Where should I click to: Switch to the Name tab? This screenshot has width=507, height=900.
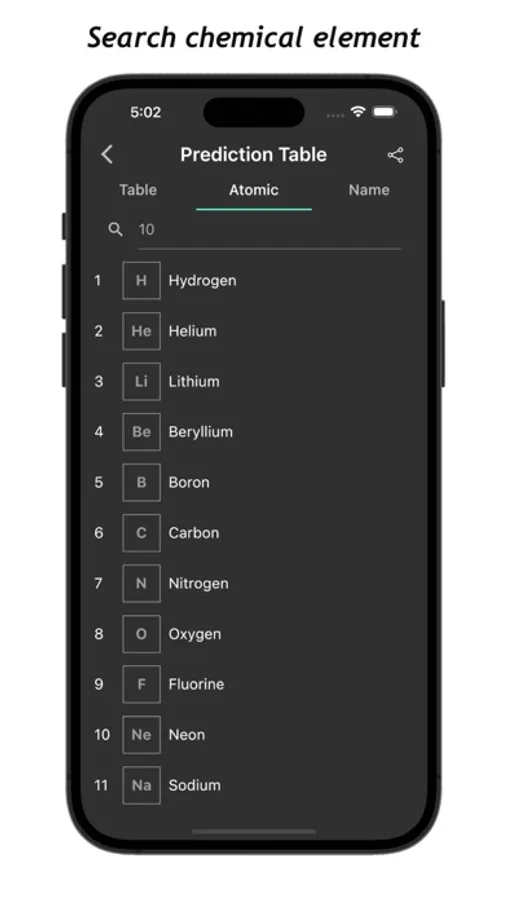tap(369, 190)
